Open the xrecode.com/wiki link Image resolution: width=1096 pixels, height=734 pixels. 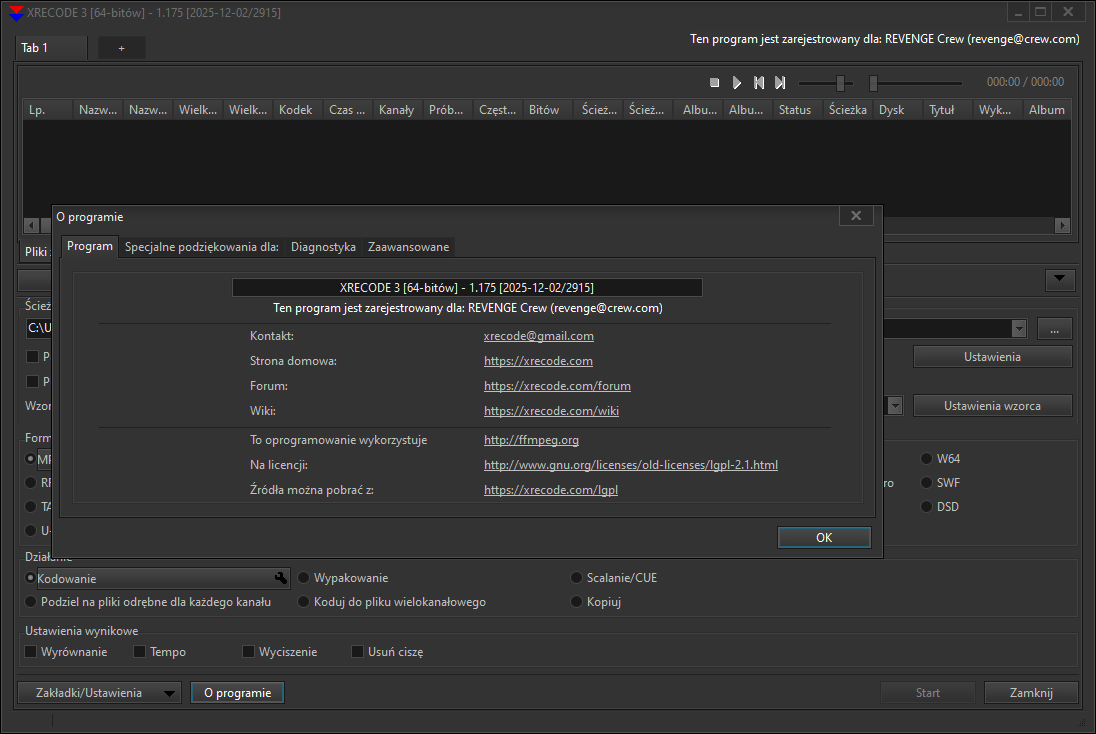pyautogui.click(x=551, y=411)
